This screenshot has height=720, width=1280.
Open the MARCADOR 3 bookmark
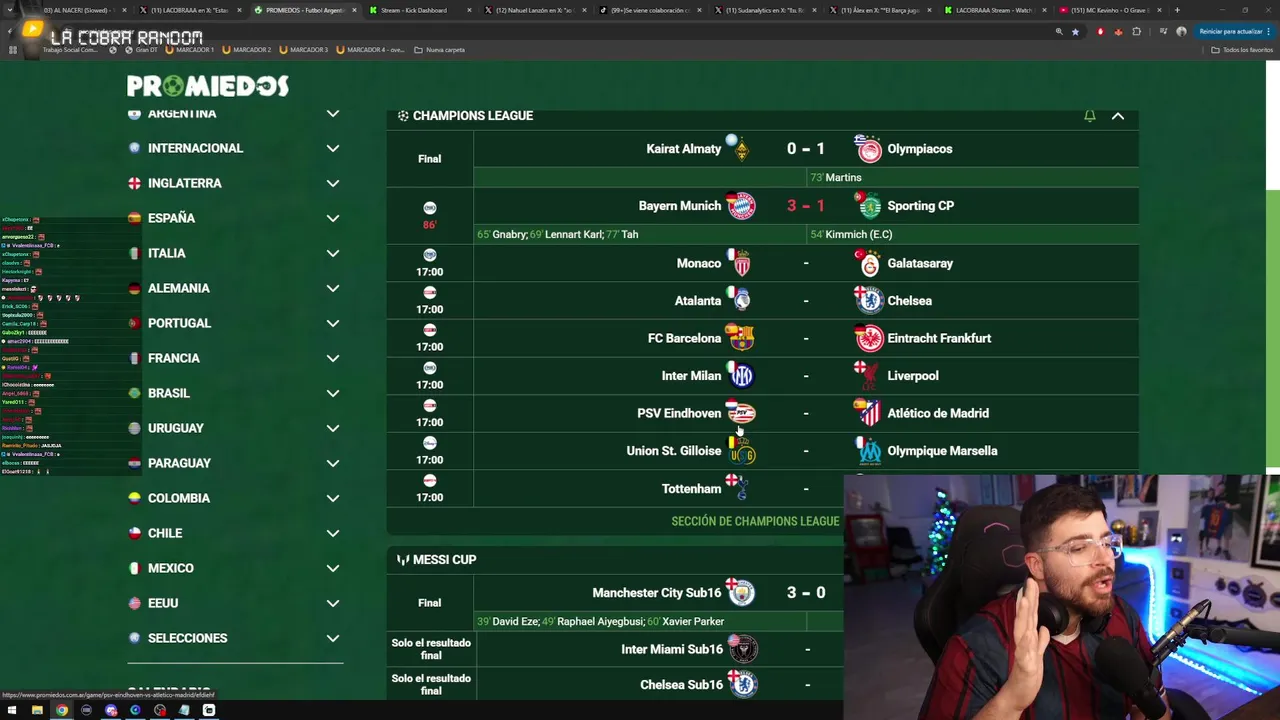[303, 50]
